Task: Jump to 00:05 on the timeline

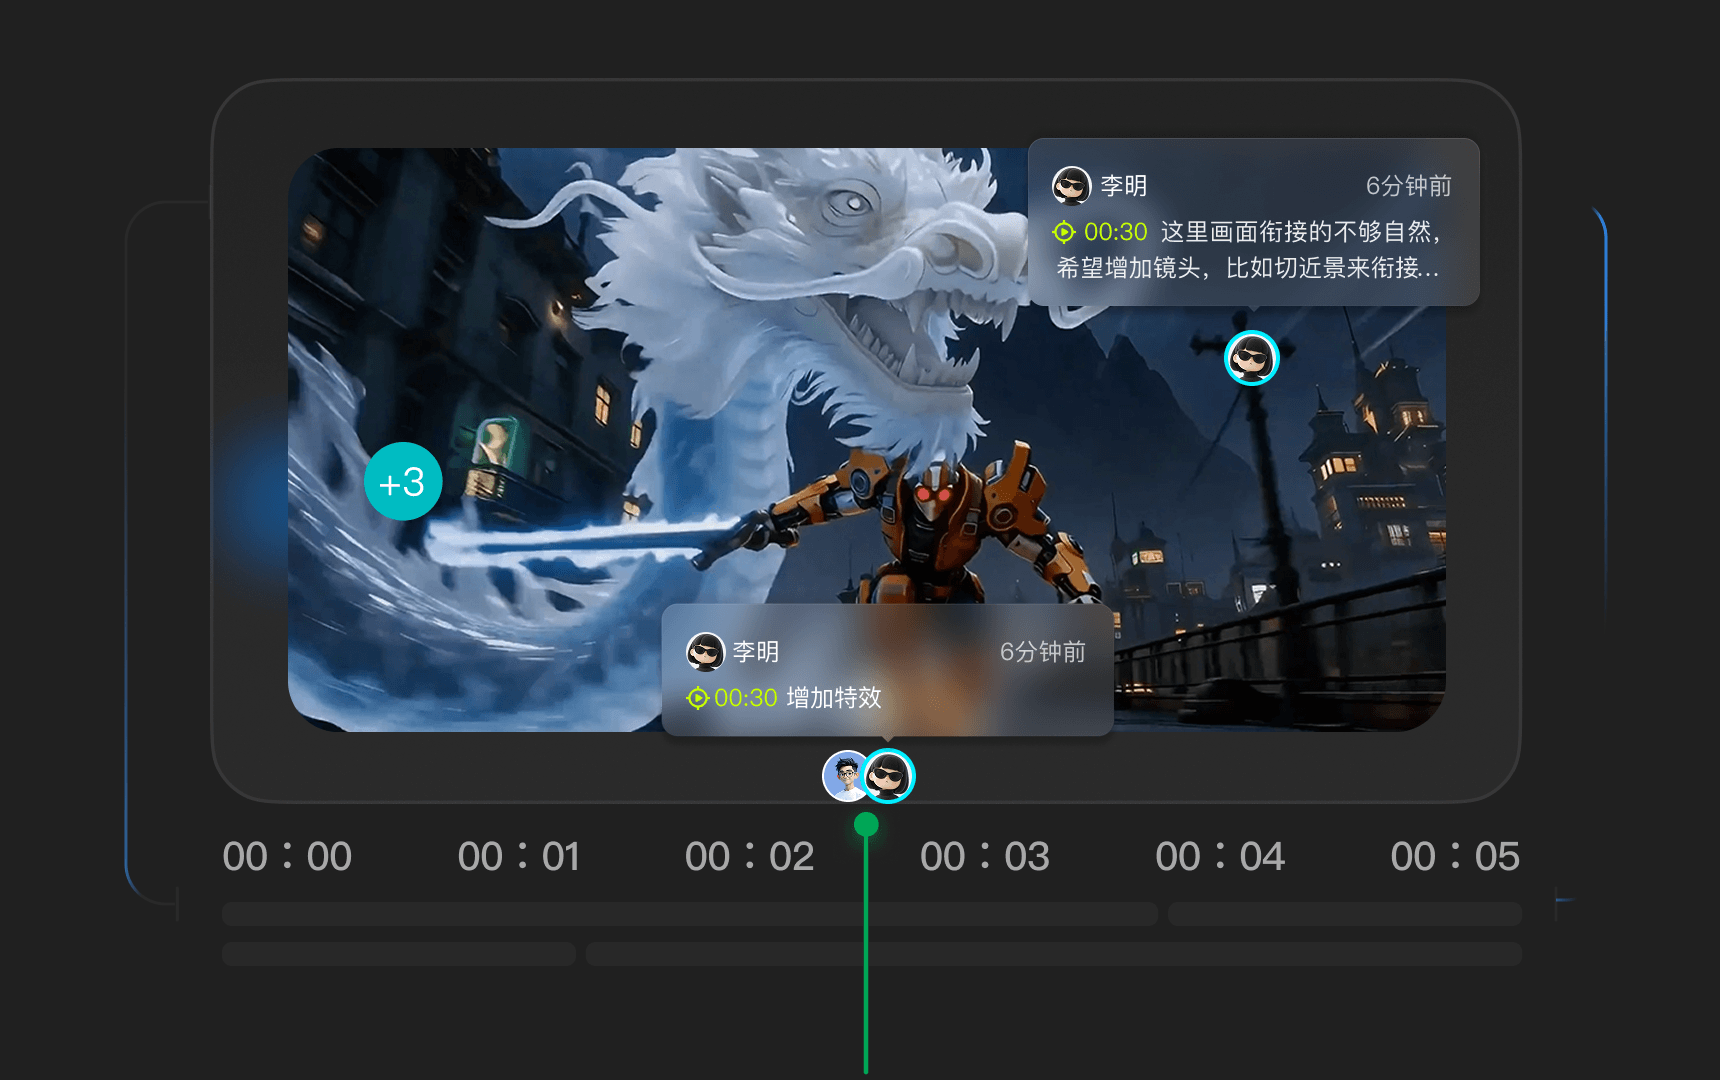Action: click(x=1454, y=857)
